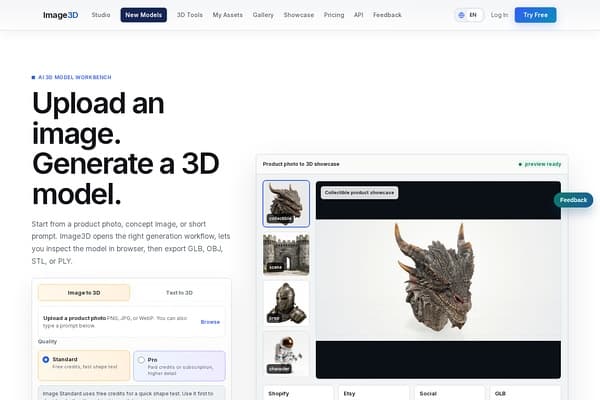Click Browse to upload a photo
Image resolution: width=600 pixels, height=400 pixels.
coord(210,322)
